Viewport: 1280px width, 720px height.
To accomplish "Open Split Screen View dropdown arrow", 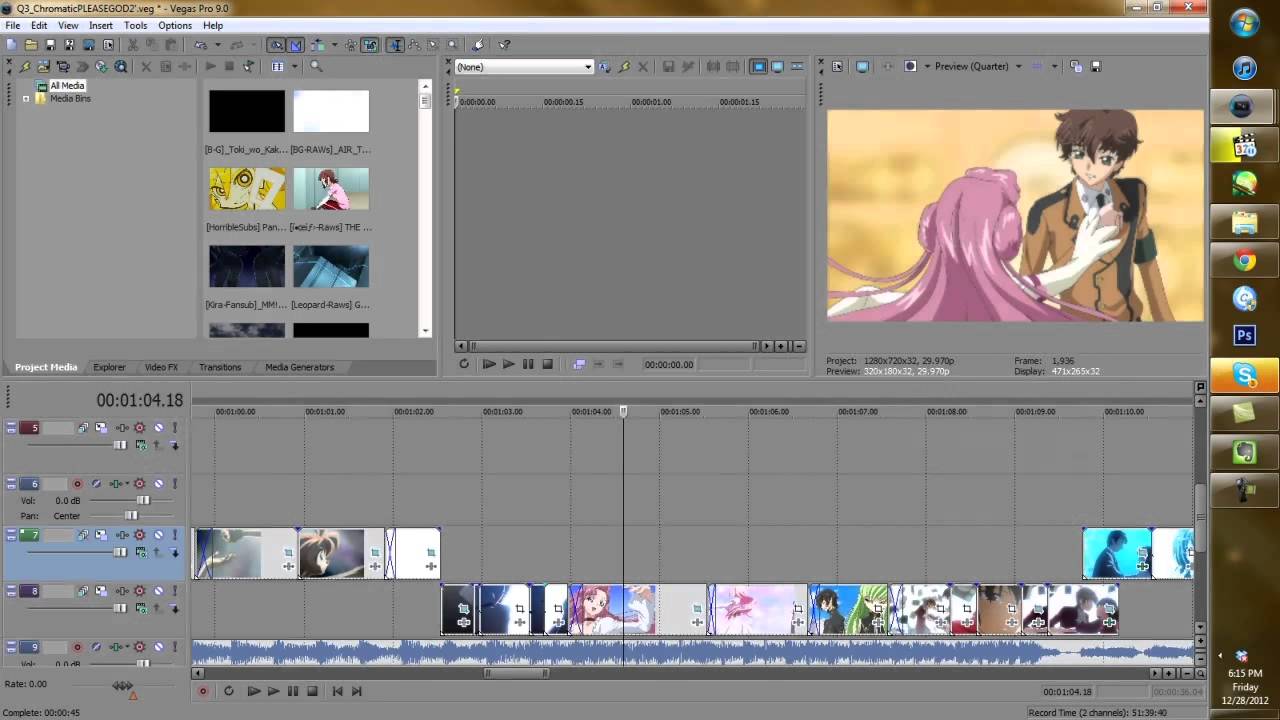I will (926, 67).
